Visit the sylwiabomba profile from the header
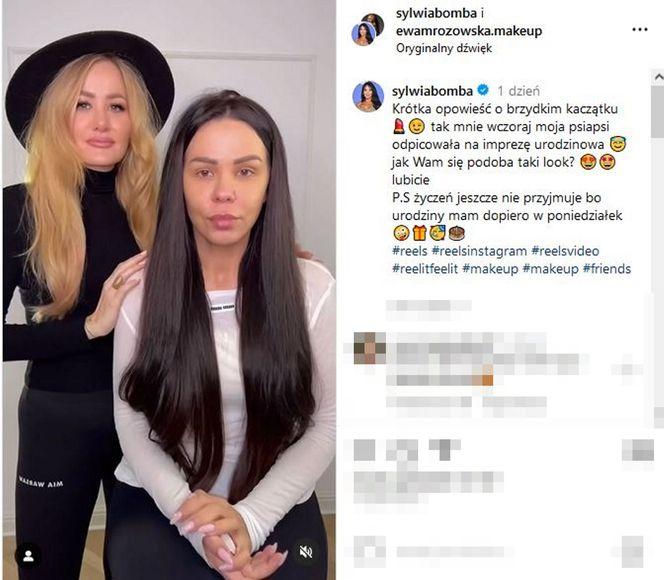This screenshot has width=664, height=580. click(x=436, y=14)
